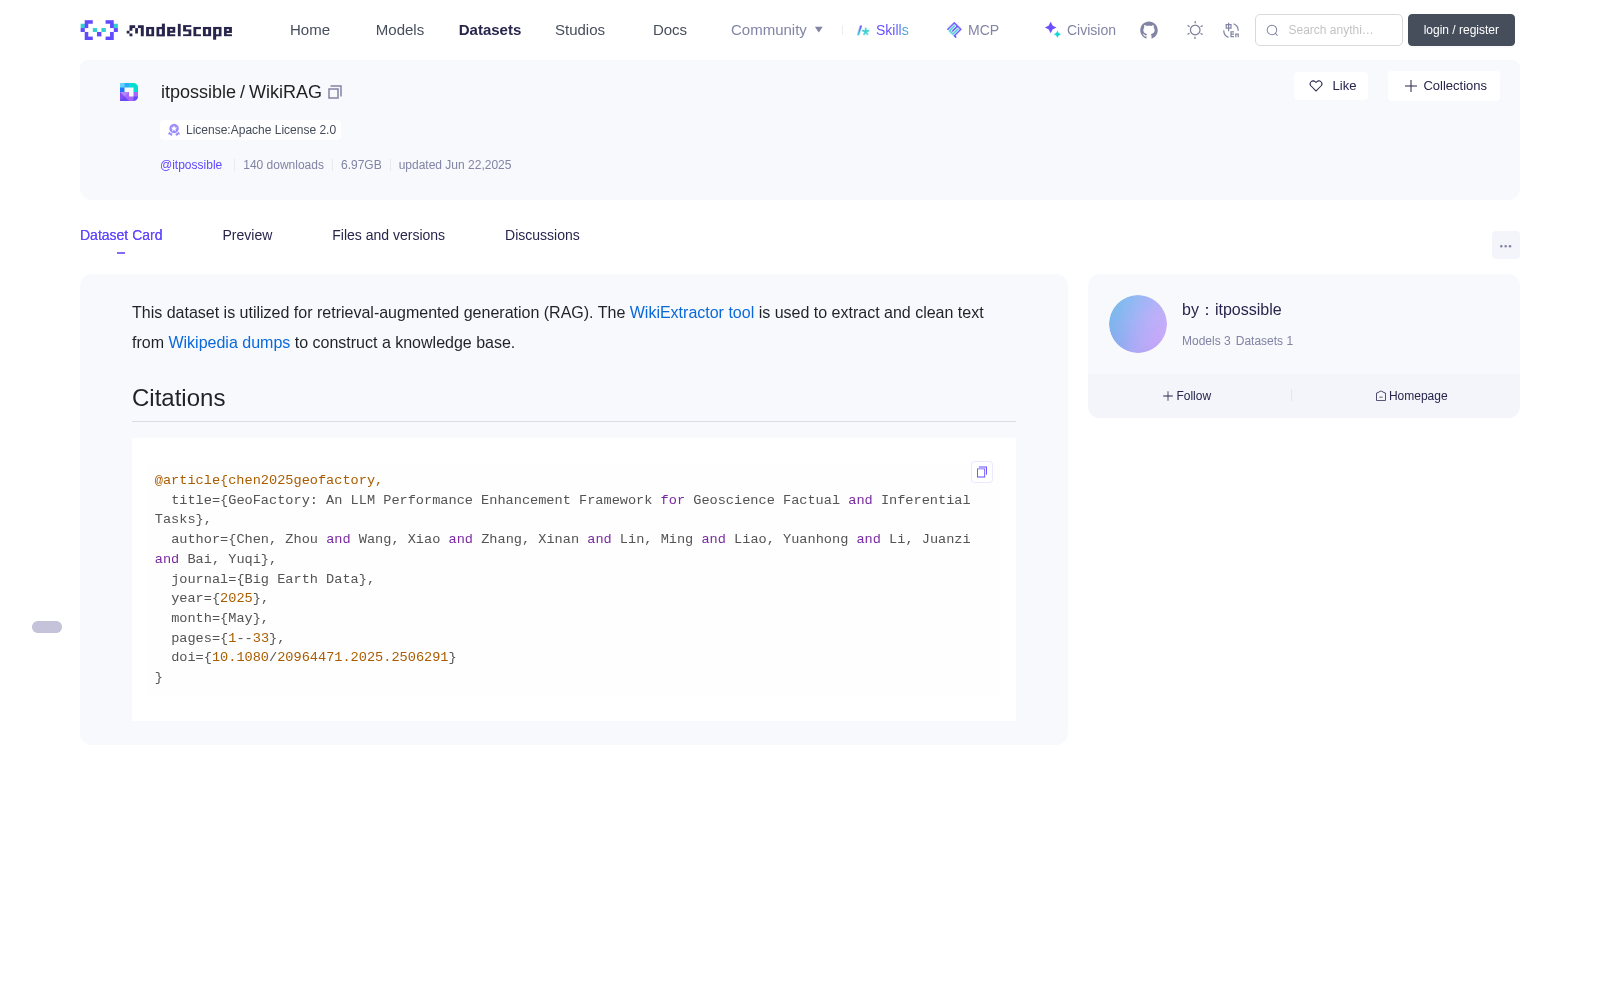1600x1000 pixels.
Task: Go to the Home page
Action: click(310, 30)
